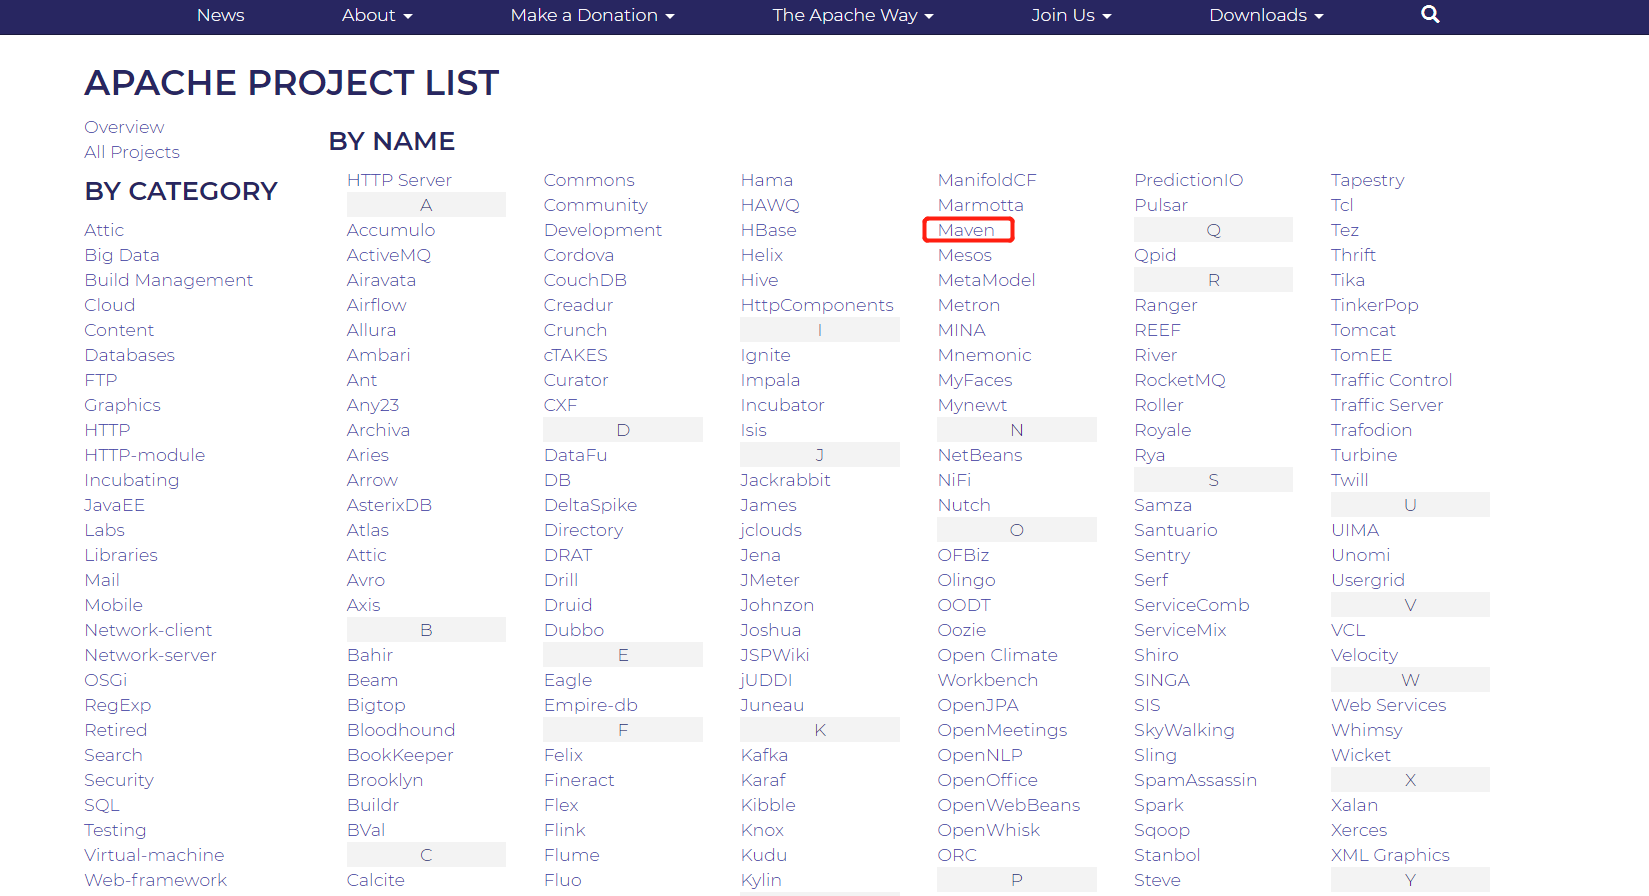Select the Web-framework category

156,880
